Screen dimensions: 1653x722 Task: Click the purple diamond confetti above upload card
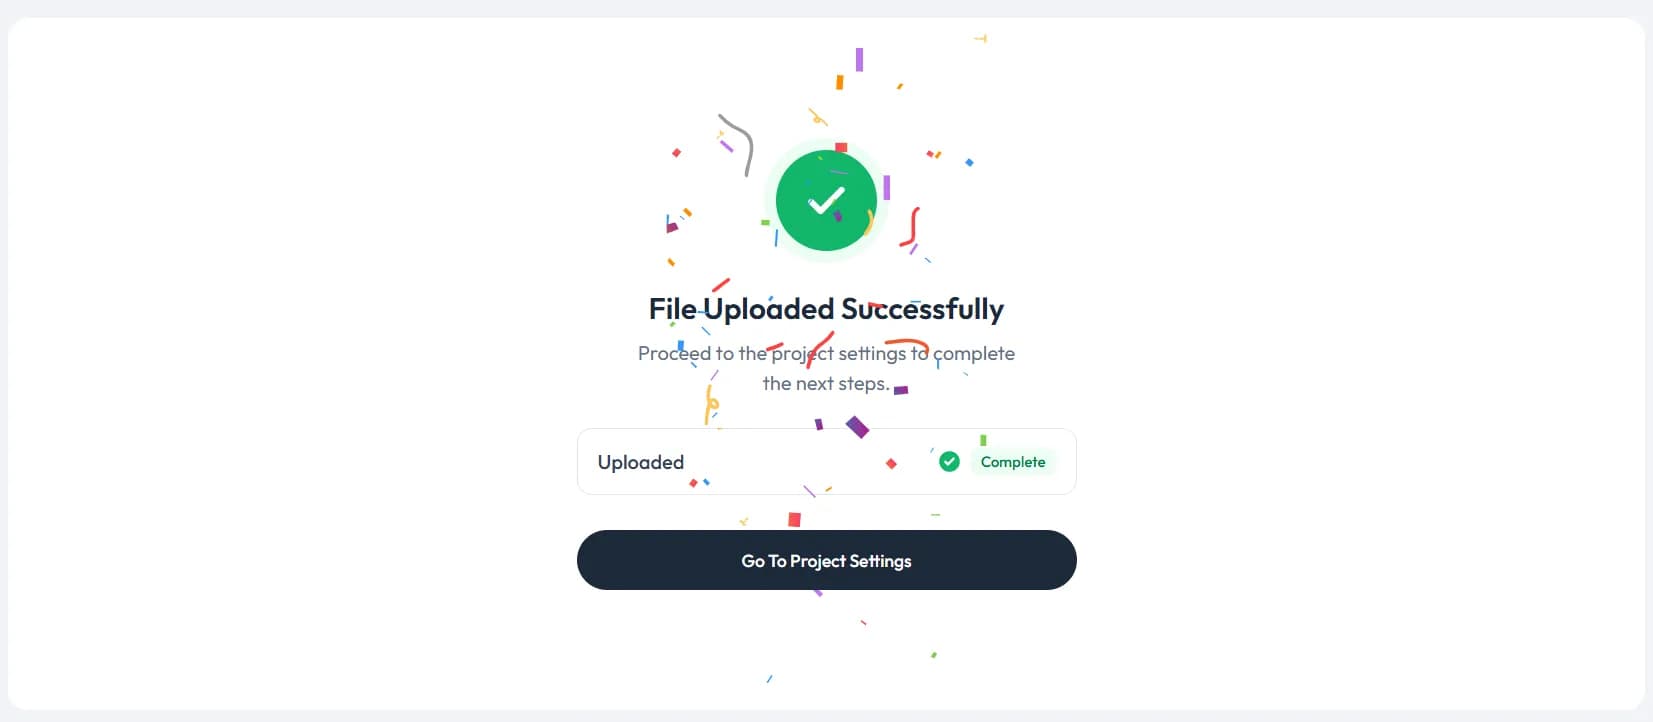point(857,427)
